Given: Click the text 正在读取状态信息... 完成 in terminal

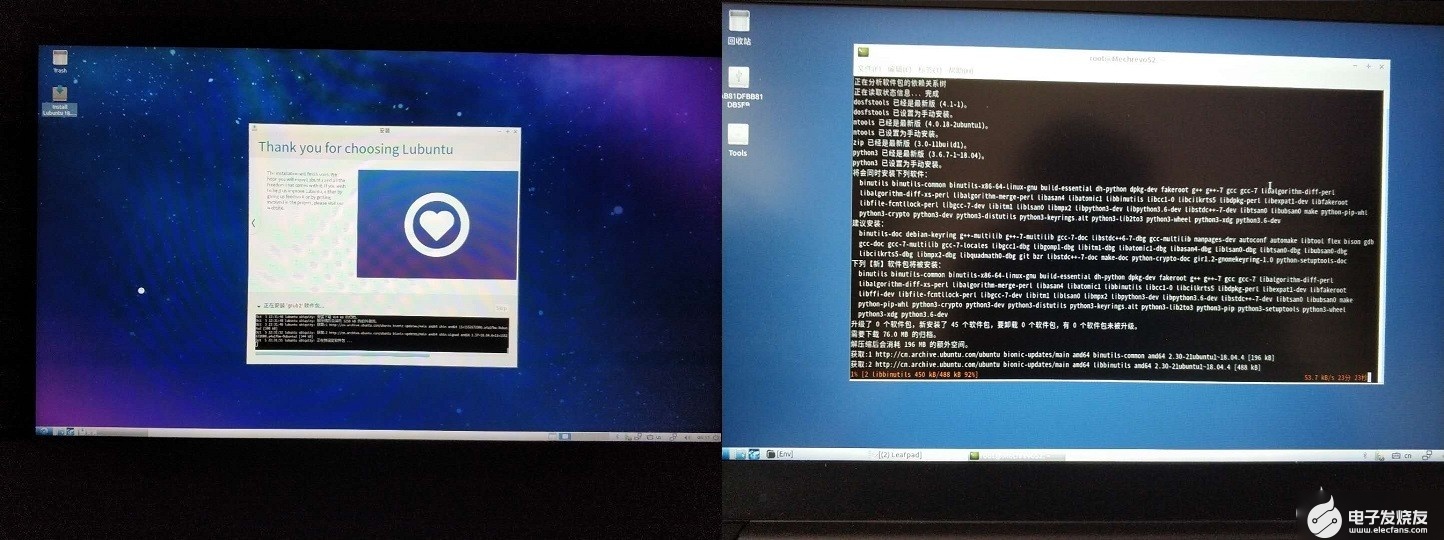Looking at the screenshot, I should click(x=896, y=94).
